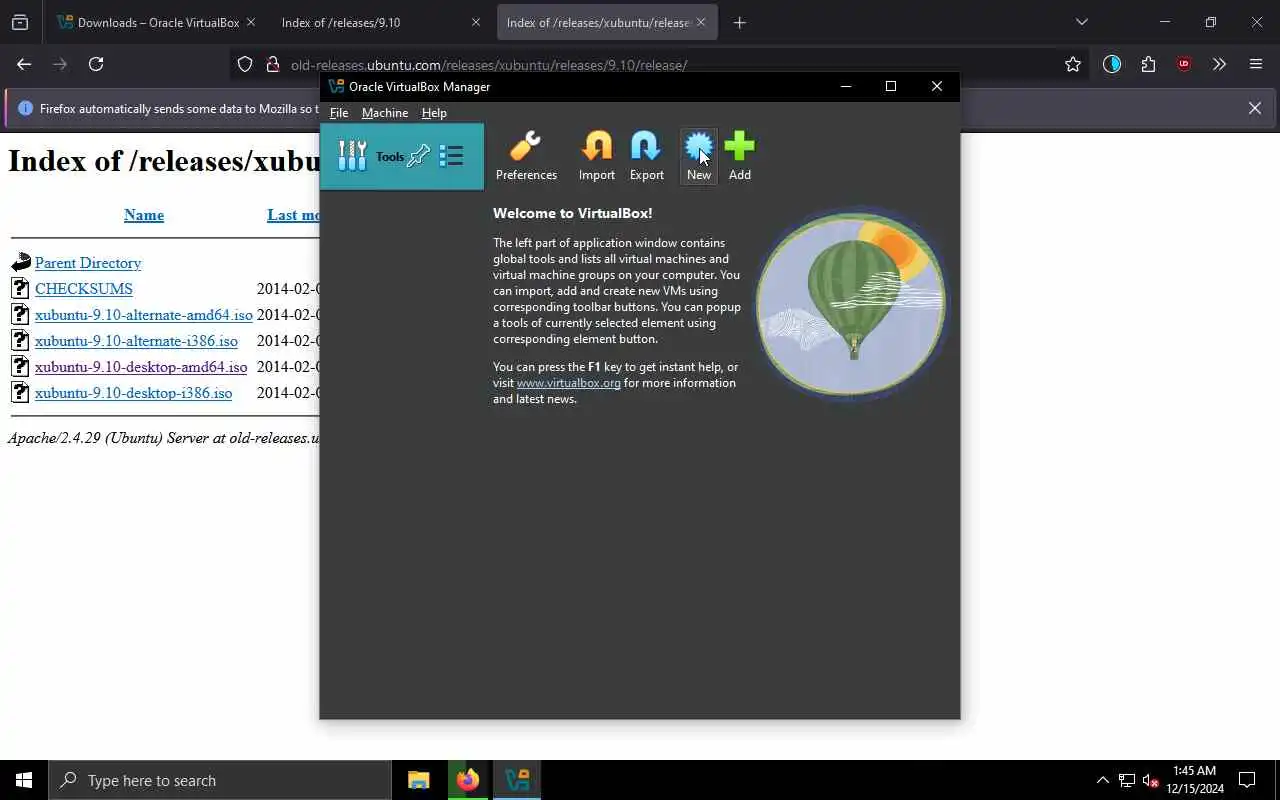
Task: Open the Machine menu
Action: [385, 113]
